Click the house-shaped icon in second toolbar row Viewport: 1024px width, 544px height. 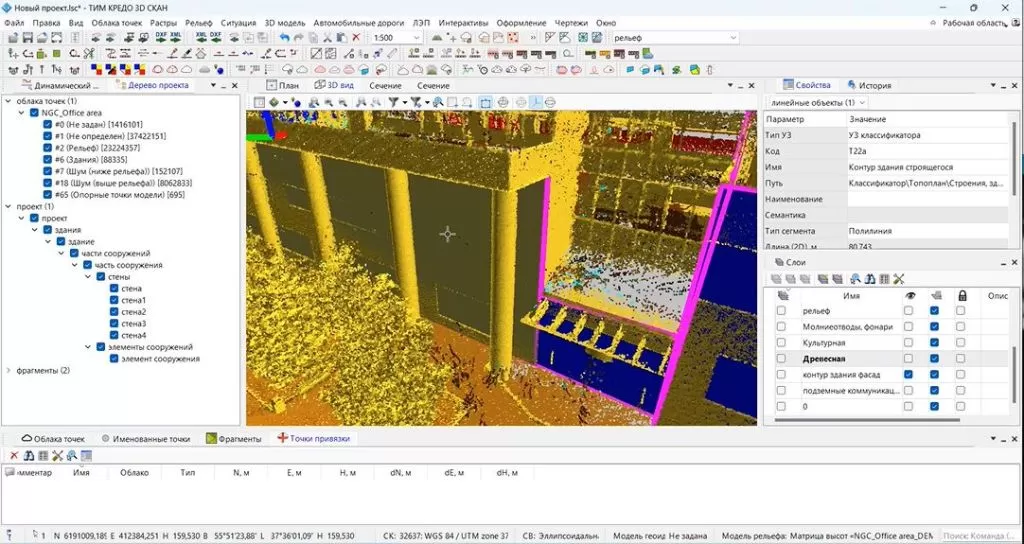coord(201,54)
